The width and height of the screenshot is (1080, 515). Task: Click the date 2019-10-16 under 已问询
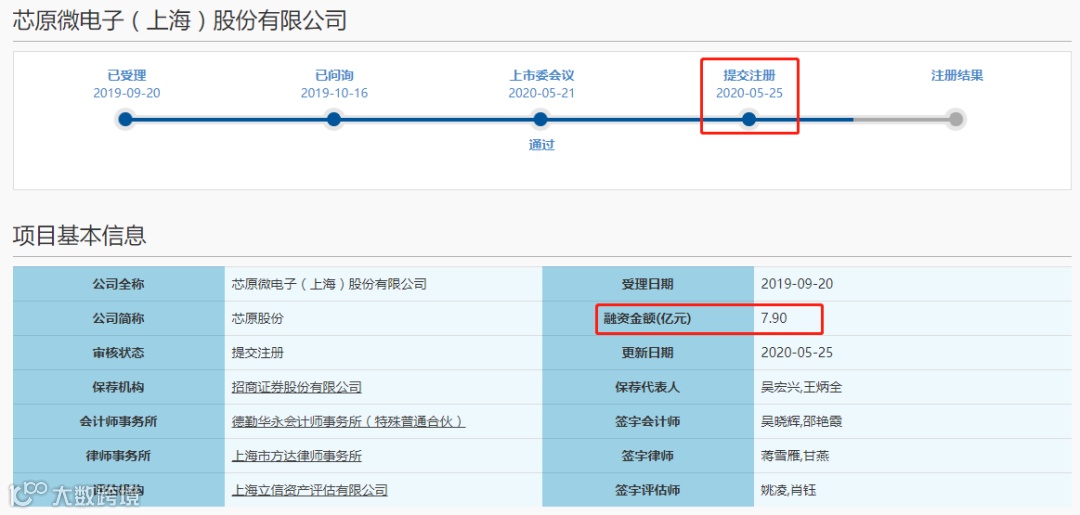(x=334, y=93)
